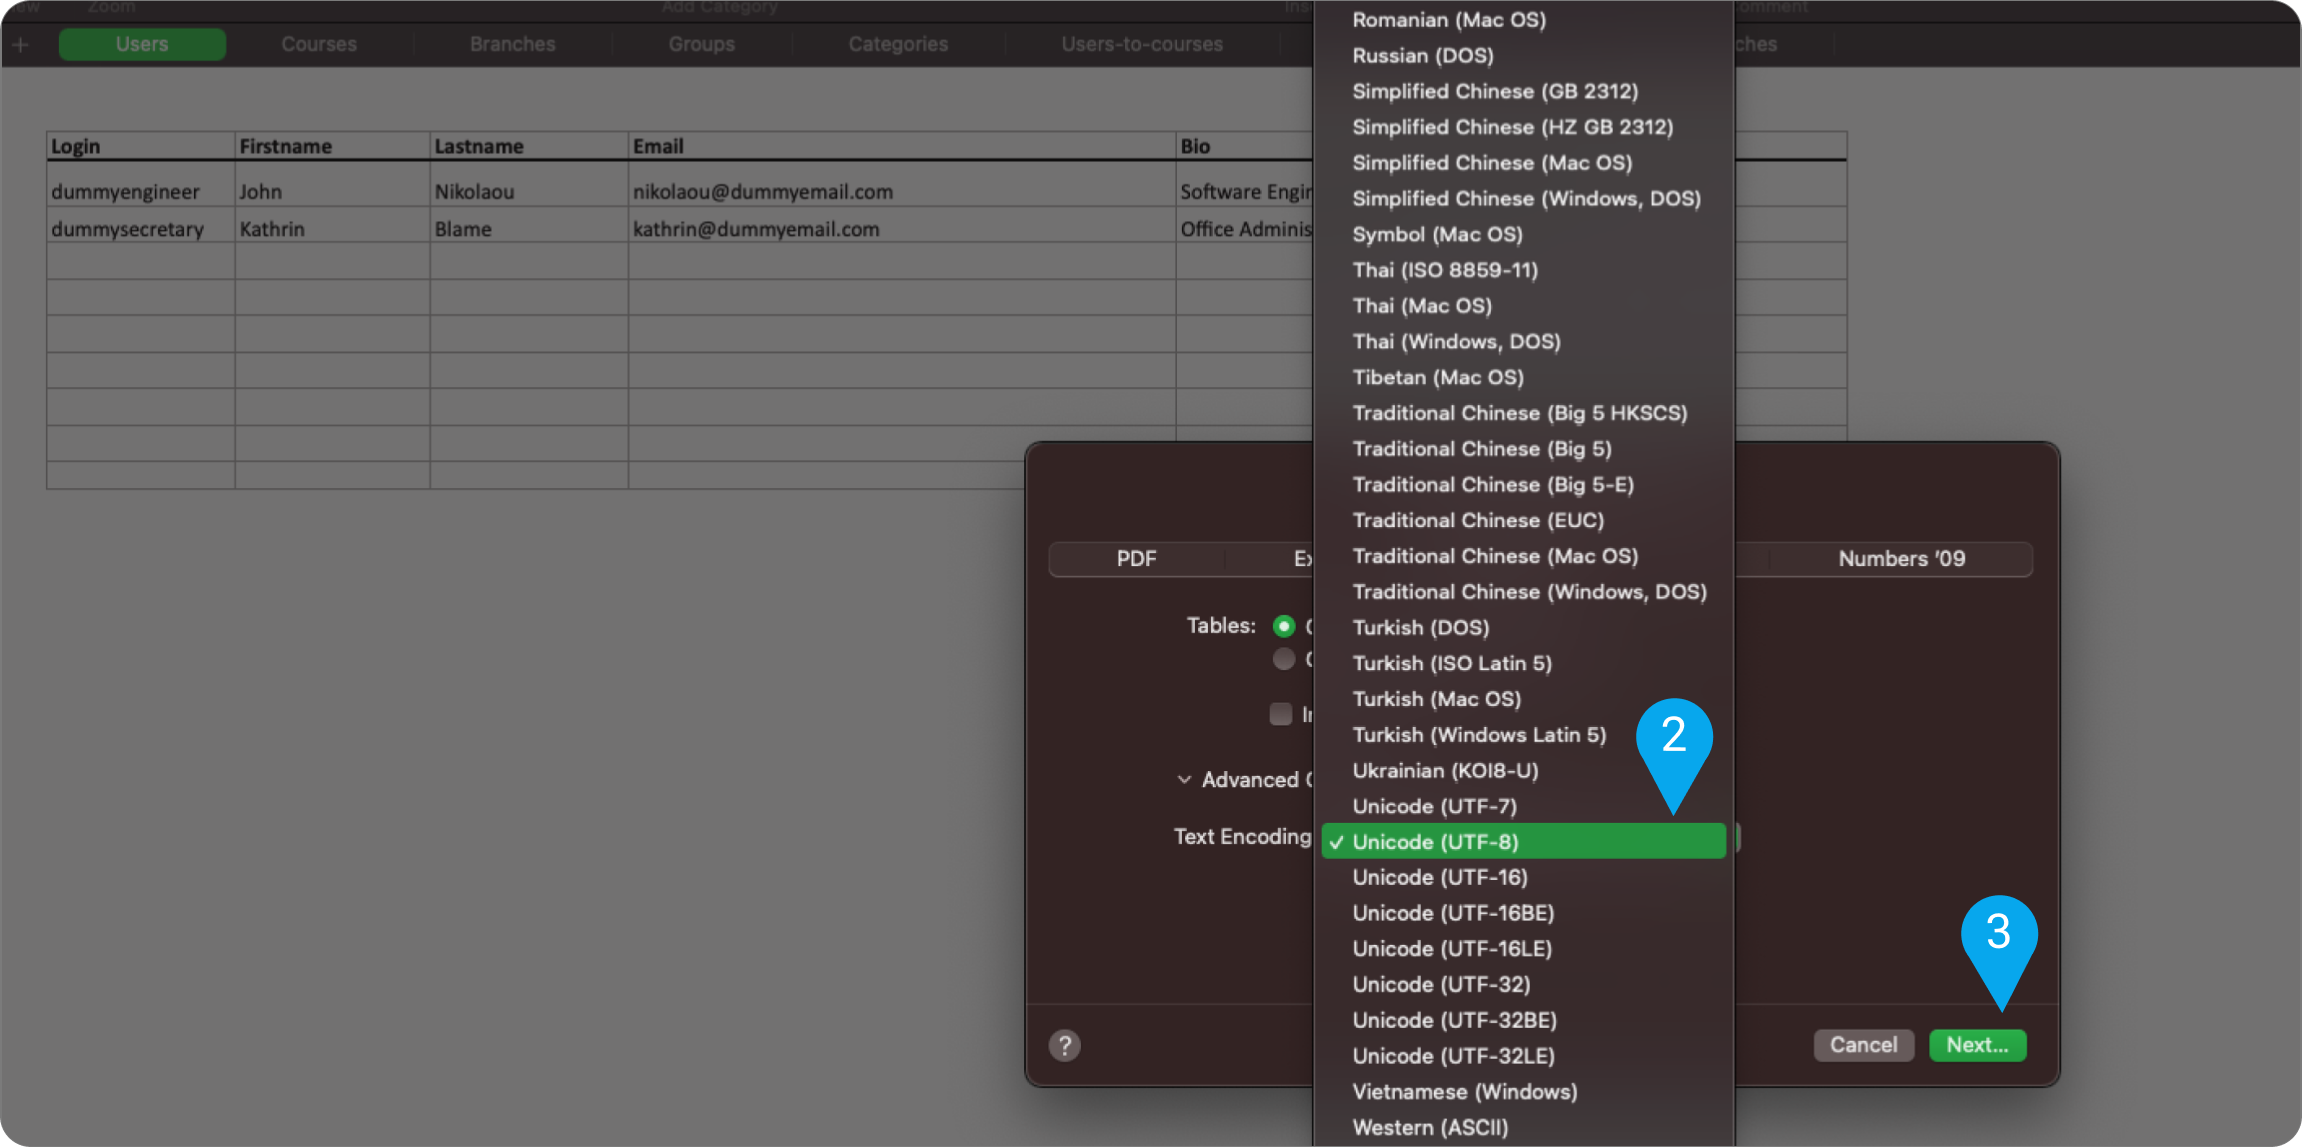
Task: Open the Users-to-courses sheet tab
Action: [x=1142, y=43]
